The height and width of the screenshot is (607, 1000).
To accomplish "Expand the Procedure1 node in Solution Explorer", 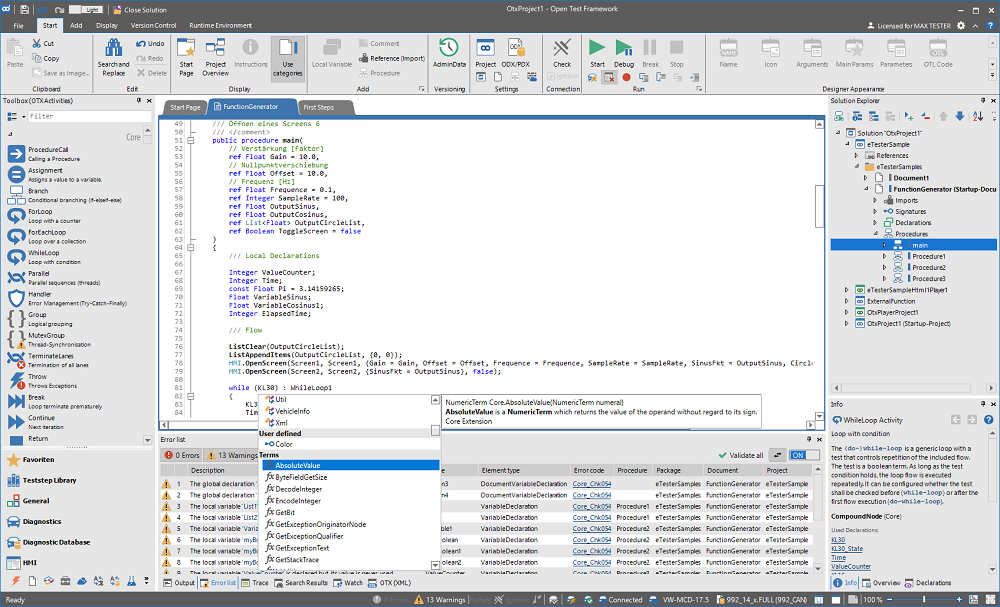I will click(x=884, y=256).
